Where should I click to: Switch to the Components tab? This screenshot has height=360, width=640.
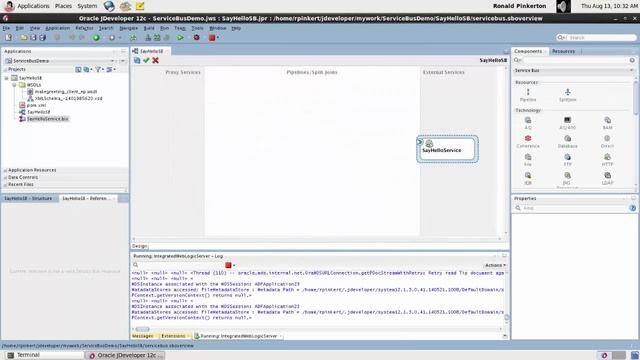click(x=528, y=51)
